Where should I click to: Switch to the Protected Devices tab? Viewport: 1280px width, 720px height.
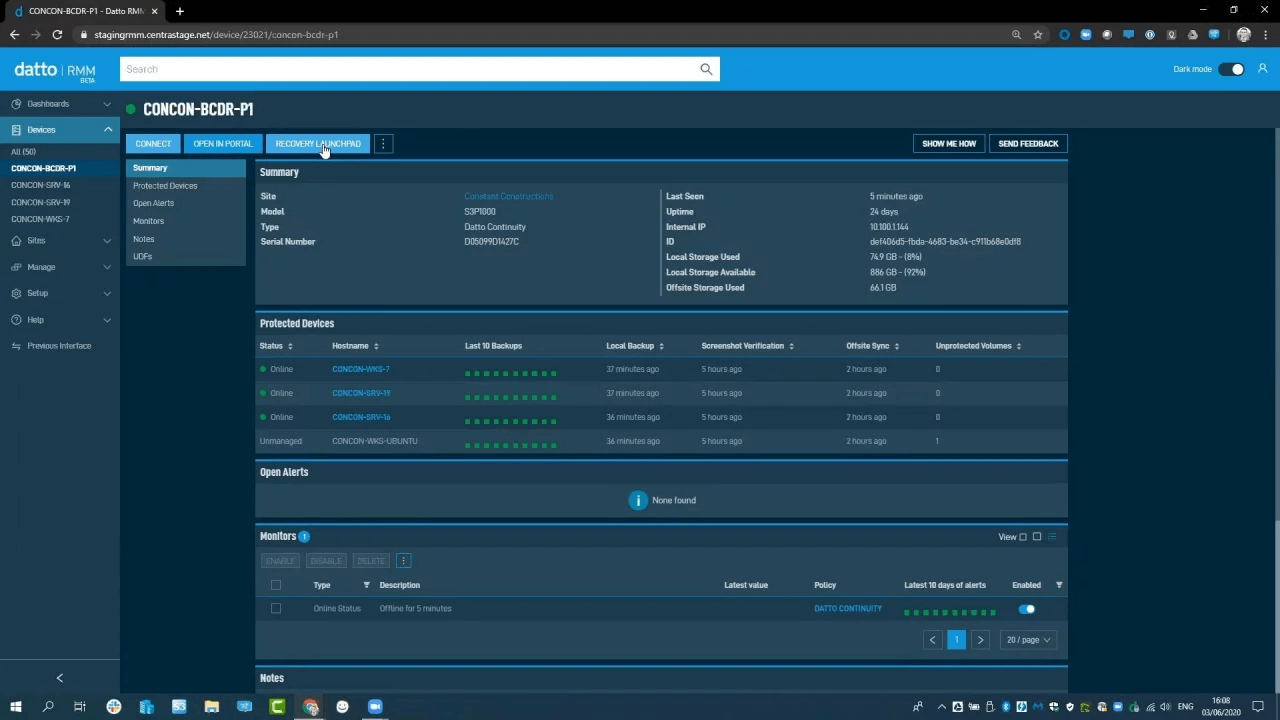(165, 185)
